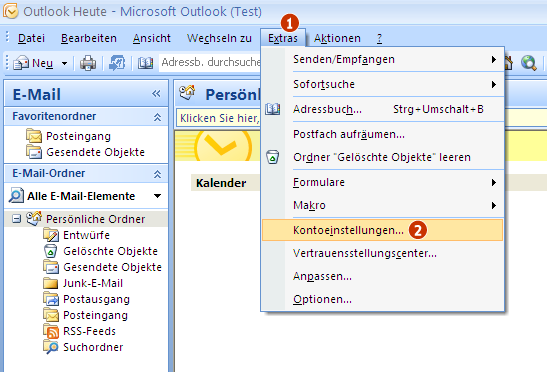Select Persönliche Ordner in folder tree
547x372 pixels.
96,219
